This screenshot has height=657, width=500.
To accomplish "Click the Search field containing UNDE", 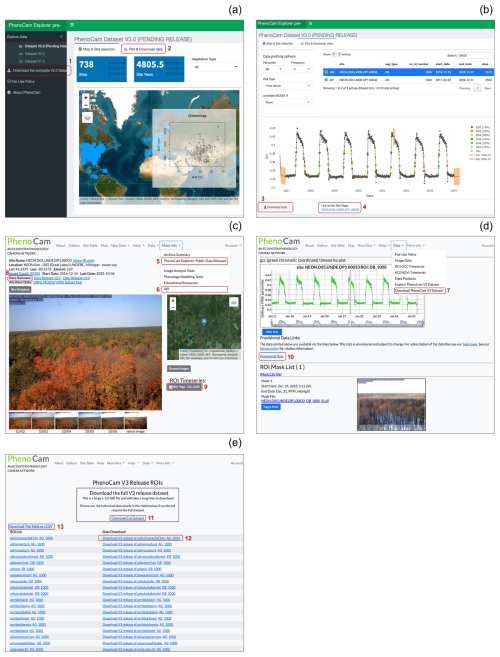I will click(476, 55).
